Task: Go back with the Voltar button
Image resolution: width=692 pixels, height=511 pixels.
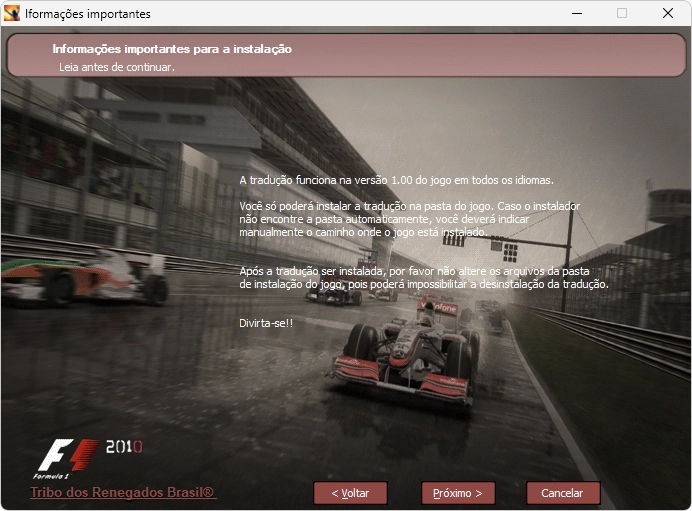Action: pyautogui.click(x=350, y=493)
